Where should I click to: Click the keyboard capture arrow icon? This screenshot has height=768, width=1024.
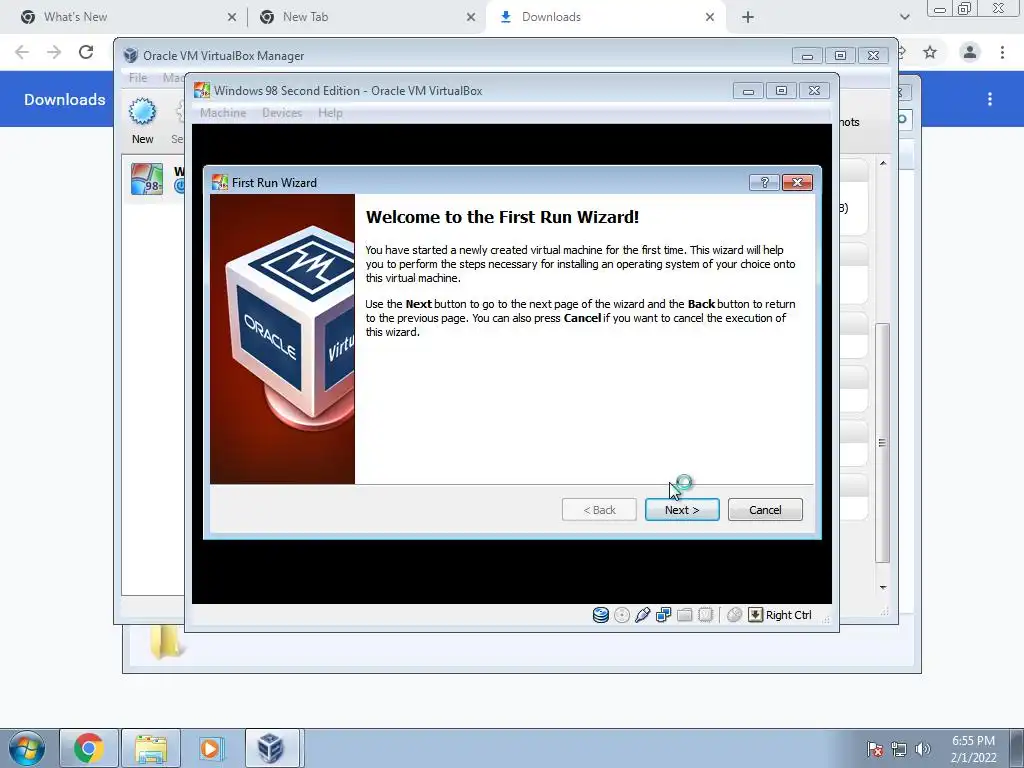(755, 615)
